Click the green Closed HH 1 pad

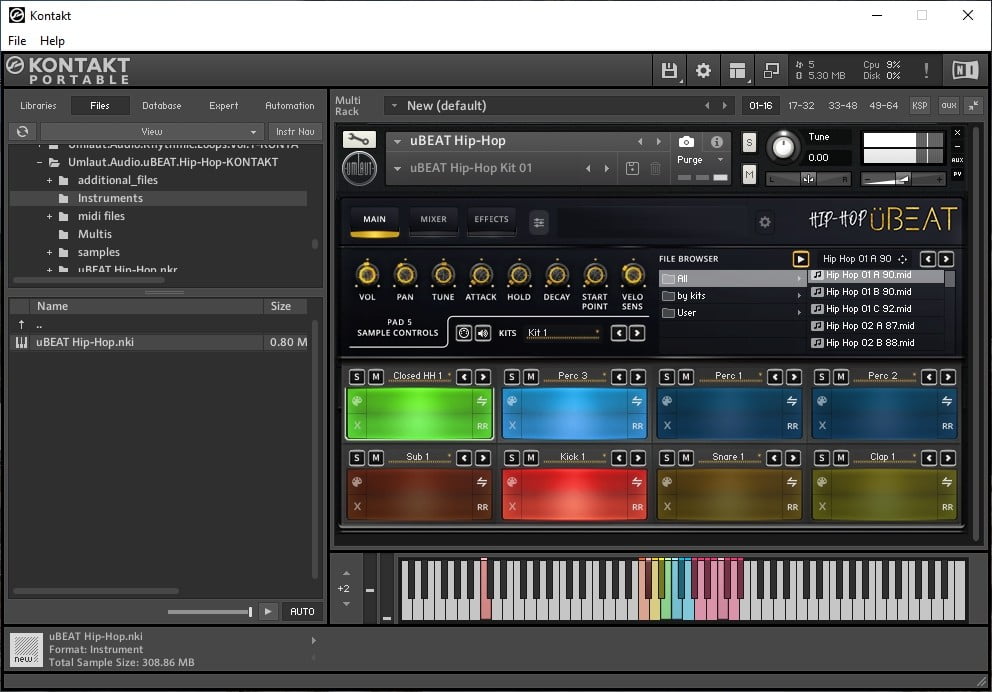pos(419,414)
